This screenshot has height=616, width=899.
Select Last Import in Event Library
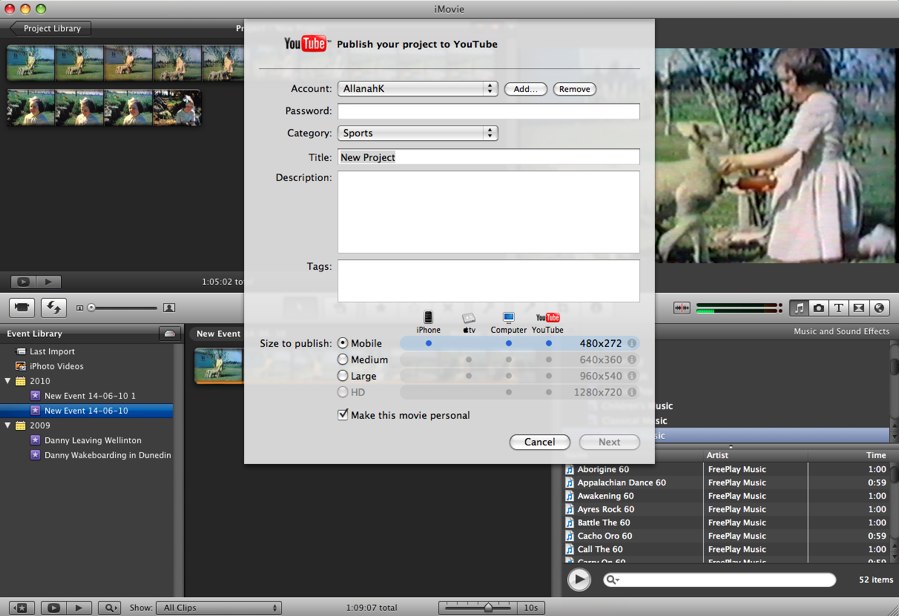(x=52, y=351)
